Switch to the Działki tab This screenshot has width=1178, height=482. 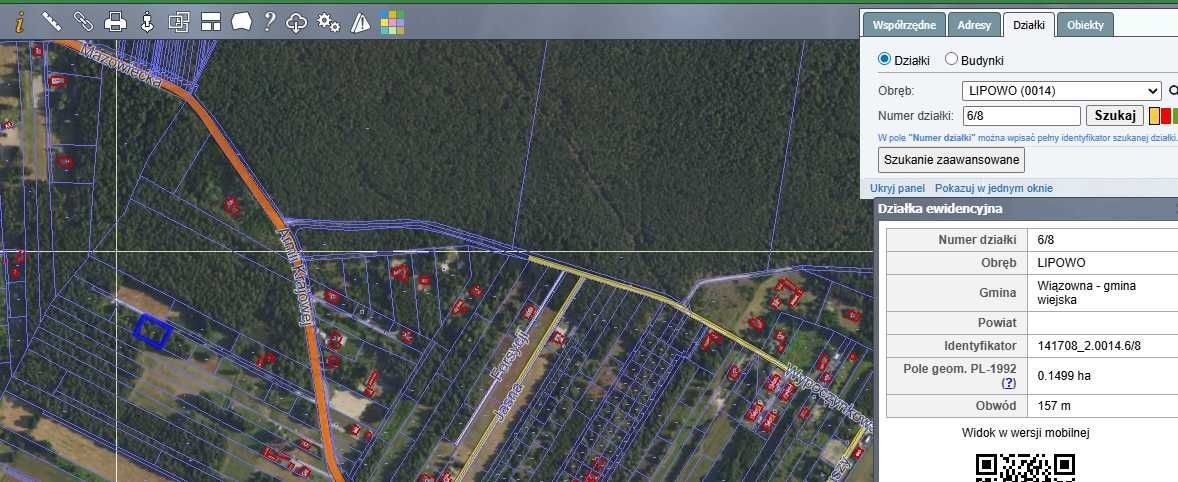click(1028, 25)
